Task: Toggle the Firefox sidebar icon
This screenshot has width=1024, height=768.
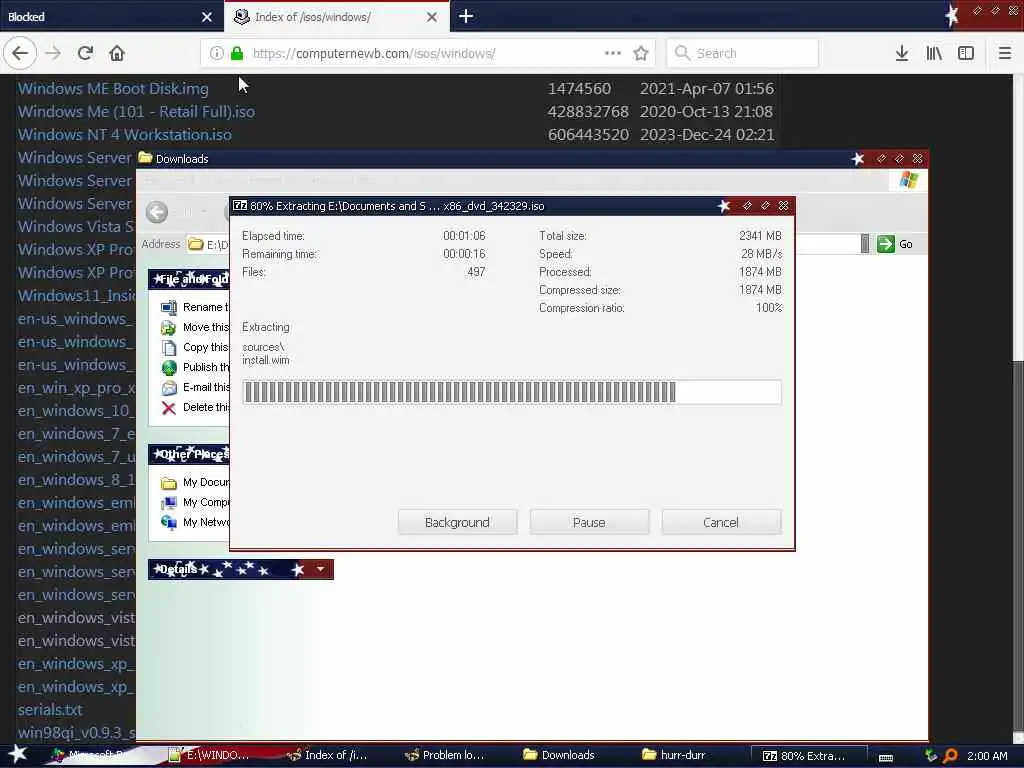Action: click(x=966, y=53)
